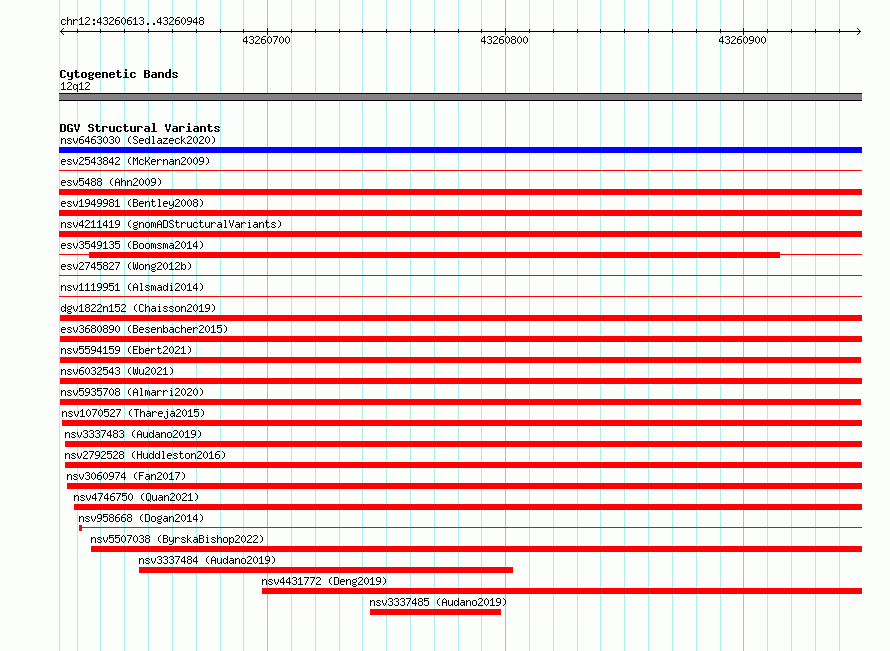Viewport: 890px width, 651px height.
Task: Click the DGV Structural Variants track title
Action: tap(140, 128)
